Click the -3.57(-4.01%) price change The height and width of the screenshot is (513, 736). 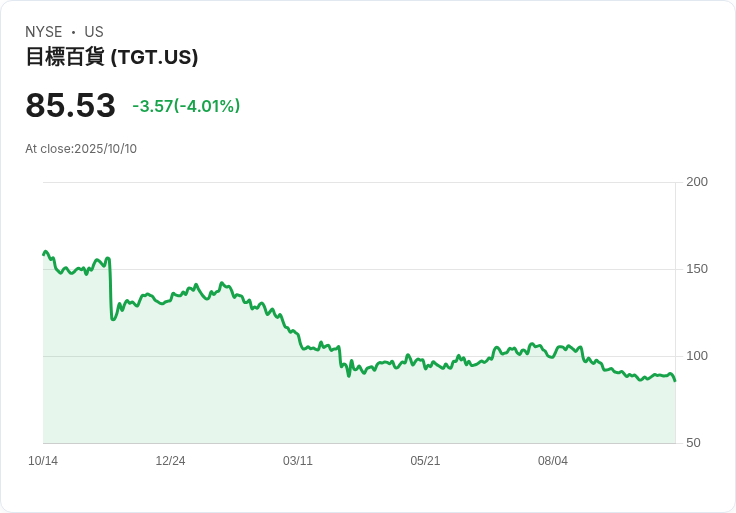[186, 106]
